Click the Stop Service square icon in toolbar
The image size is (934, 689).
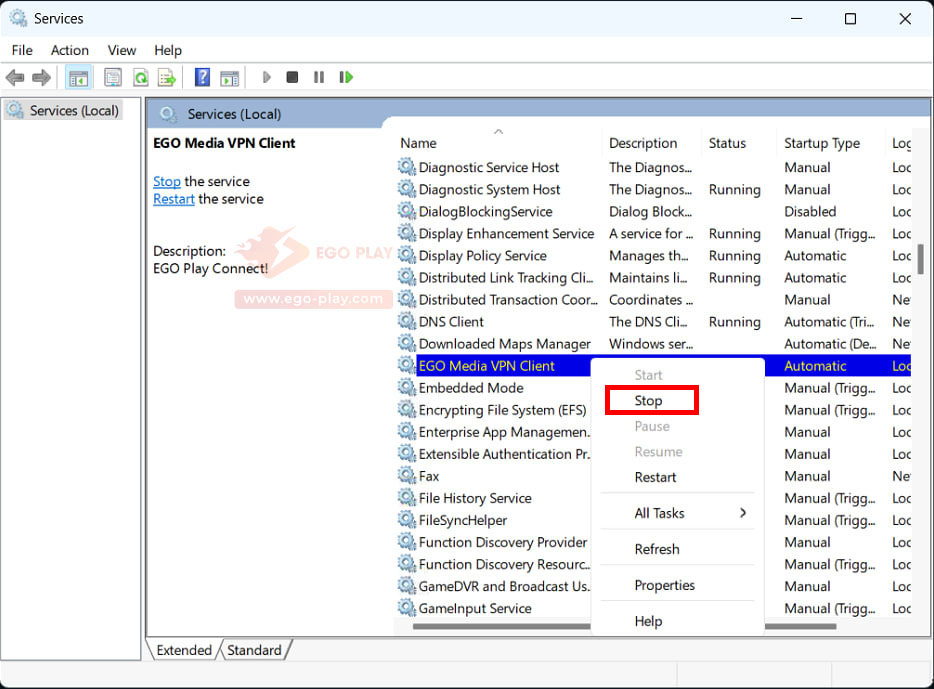pyautogui.click(x=292, y=77)
